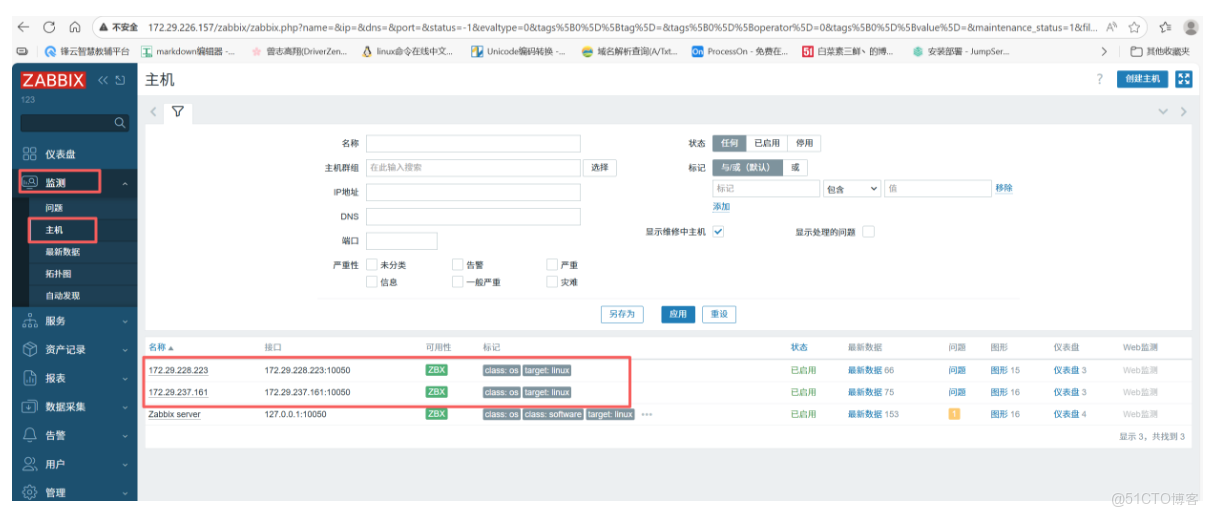Screen dimensions: 1209x516
Task: Click the 名称 filter input field
Action: [x=473, y=143]
